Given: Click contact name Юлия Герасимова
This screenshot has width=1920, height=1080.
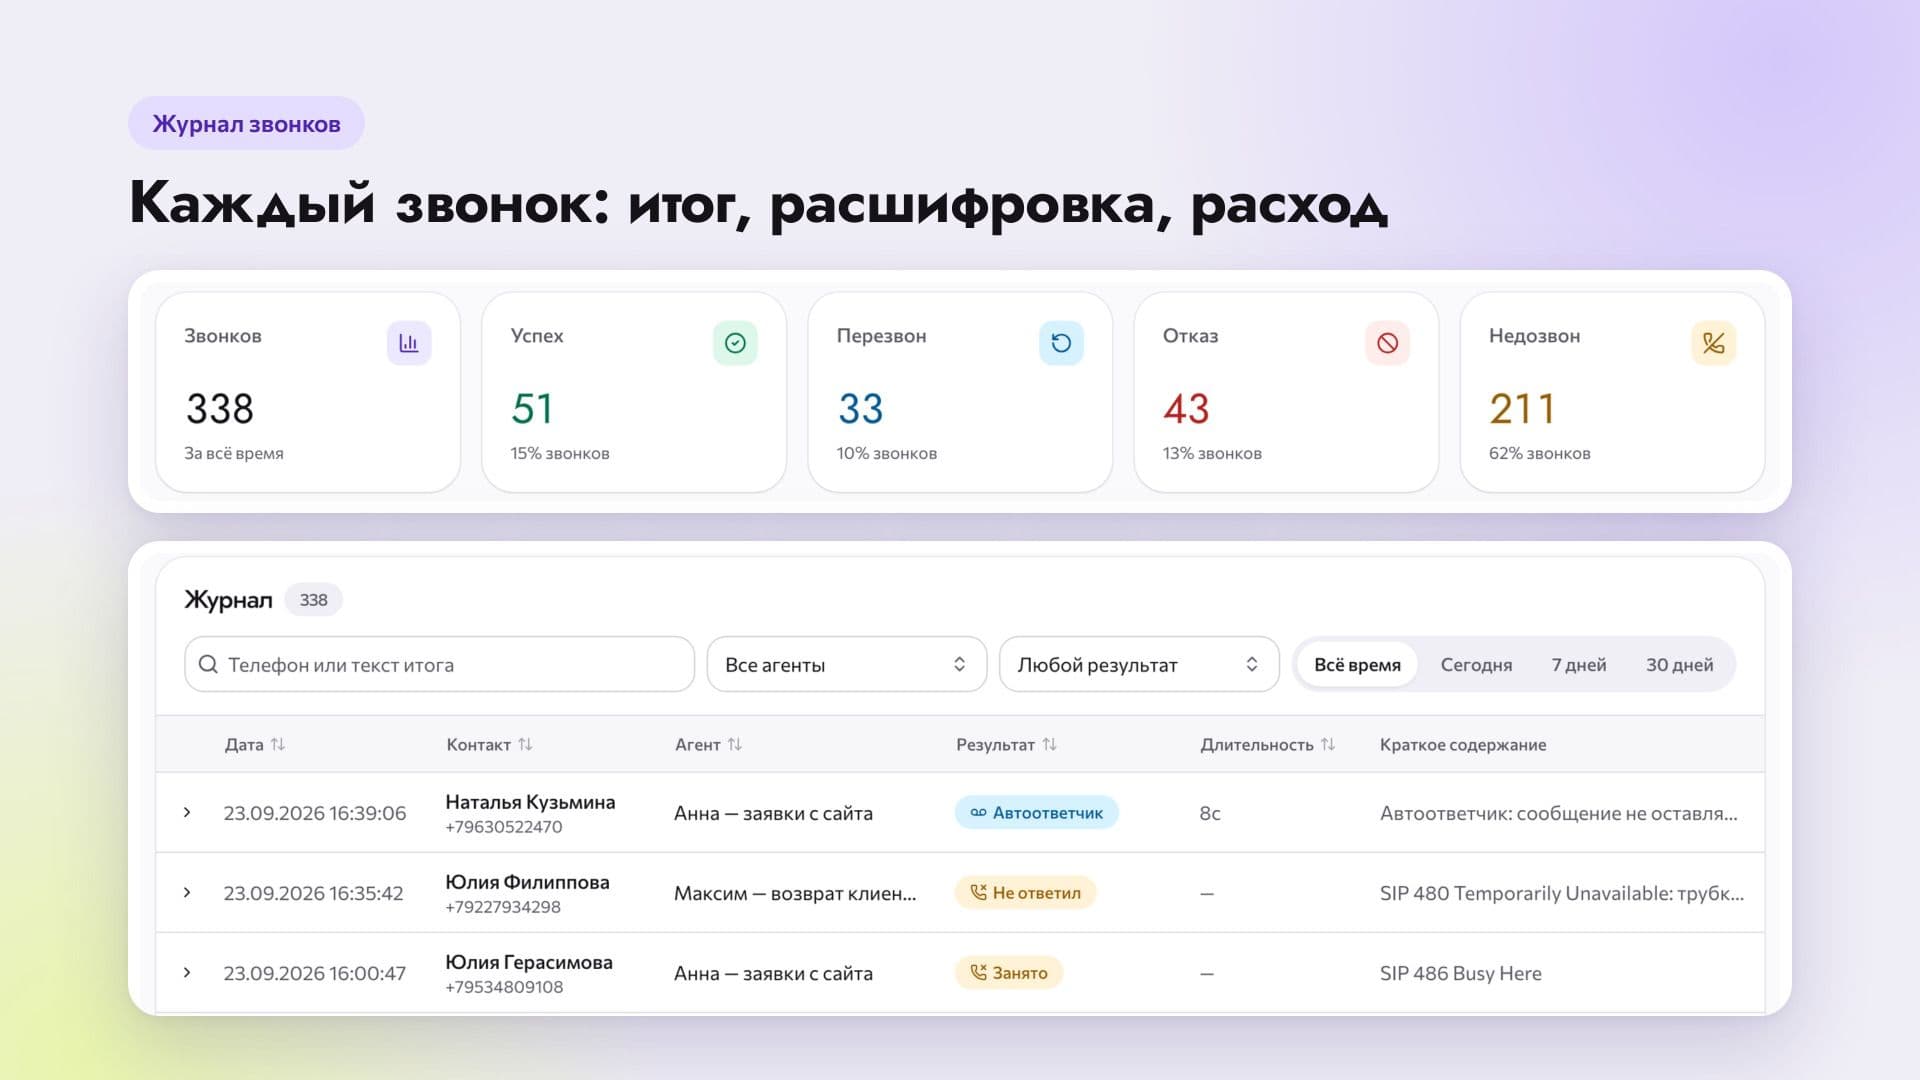Looking at the screenshot, I should point(529,961).
